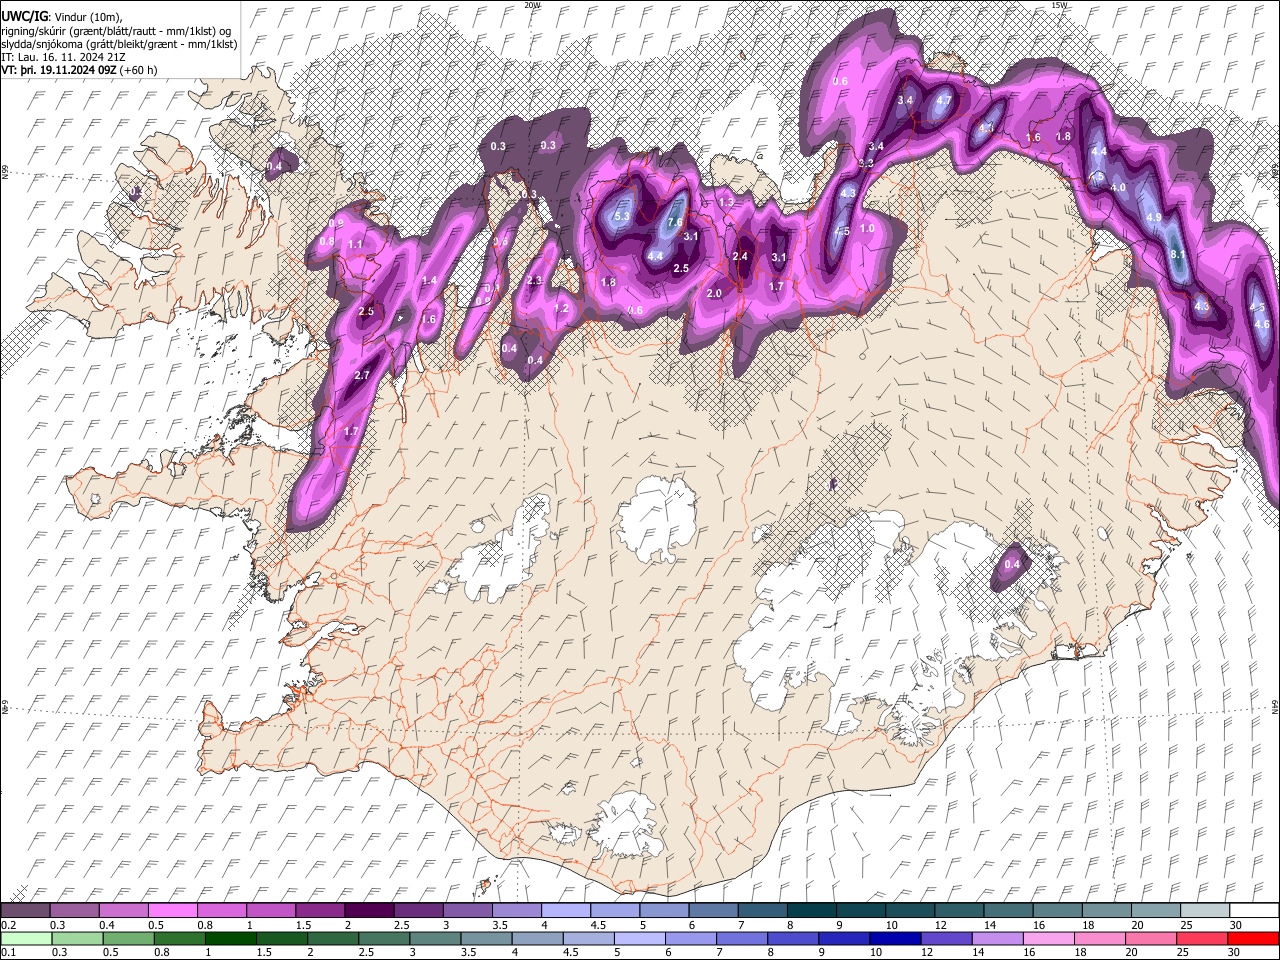Image resolution: width=1280 pixels, height=960 pixels.
Task: Select upper legend swatch starting at 8
Action: point(812,911)
